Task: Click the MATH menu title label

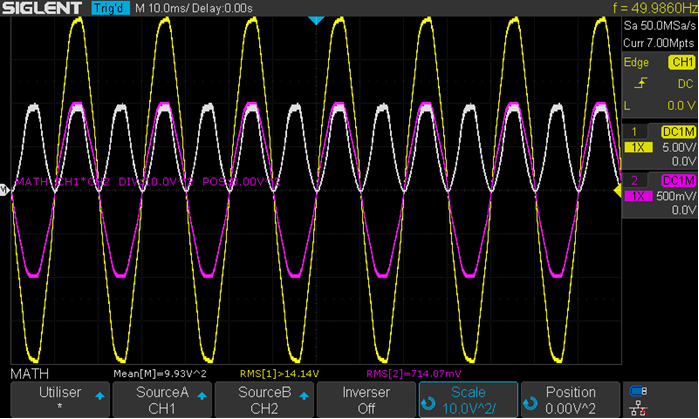Action: click(29, 374)
